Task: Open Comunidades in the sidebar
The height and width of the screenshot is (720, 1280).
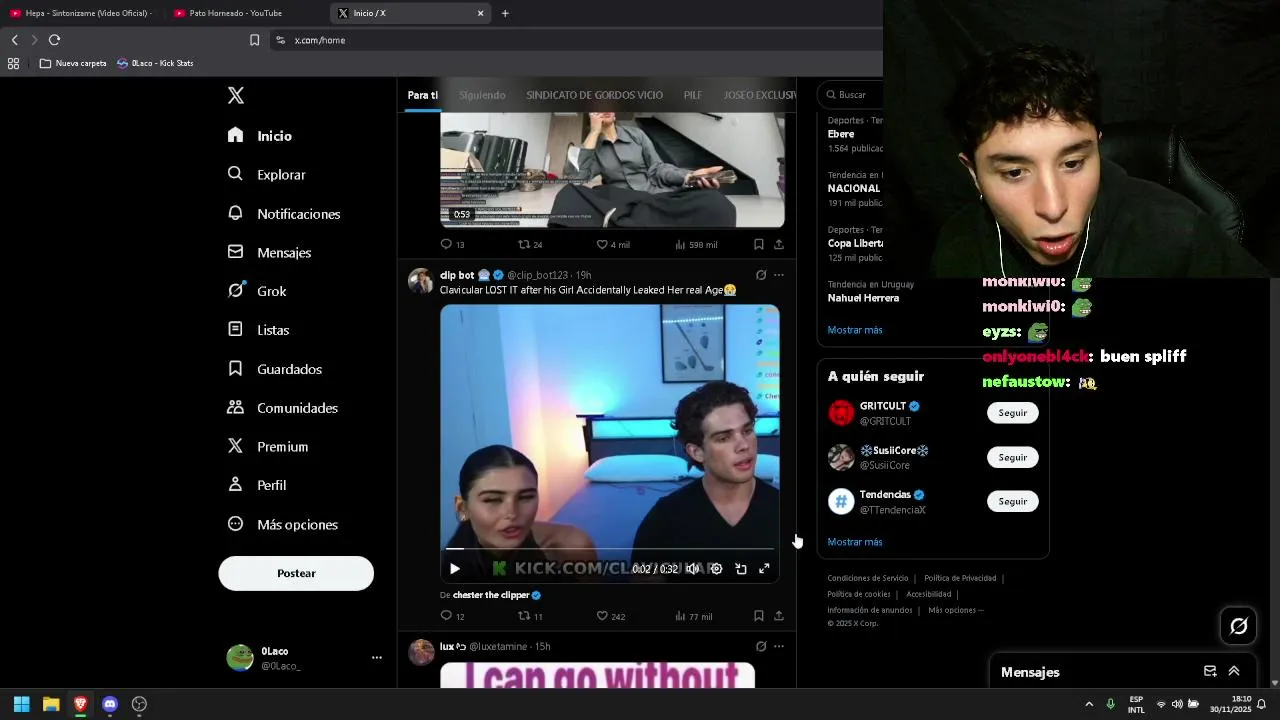Action: [283, 408]
